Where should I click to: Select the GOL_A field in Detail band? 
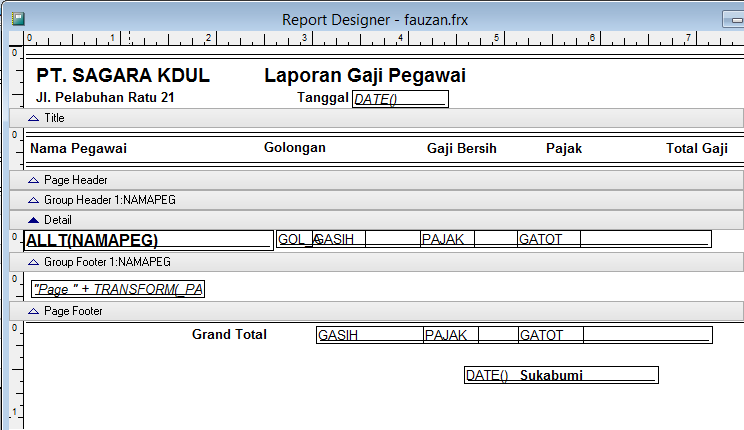coord(294,239)
